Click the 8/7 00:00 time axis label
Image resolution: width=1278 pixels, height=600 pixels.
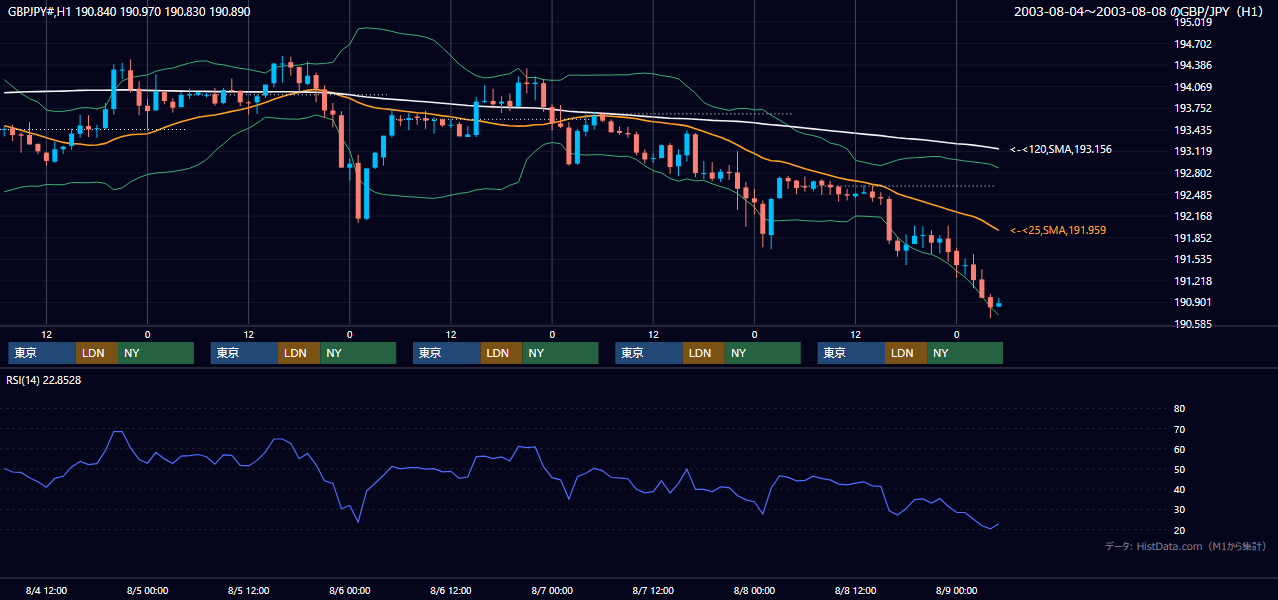tap(552, 591)
